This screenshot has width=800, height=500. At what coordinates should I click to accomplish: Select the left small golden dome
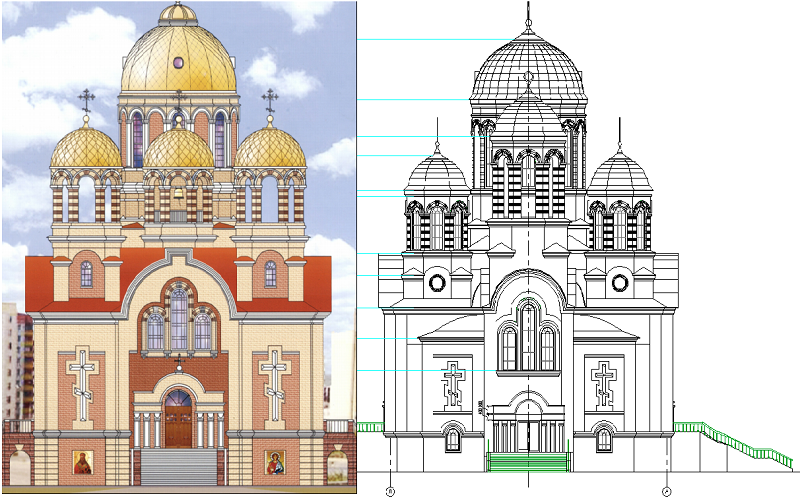[86, 150]
